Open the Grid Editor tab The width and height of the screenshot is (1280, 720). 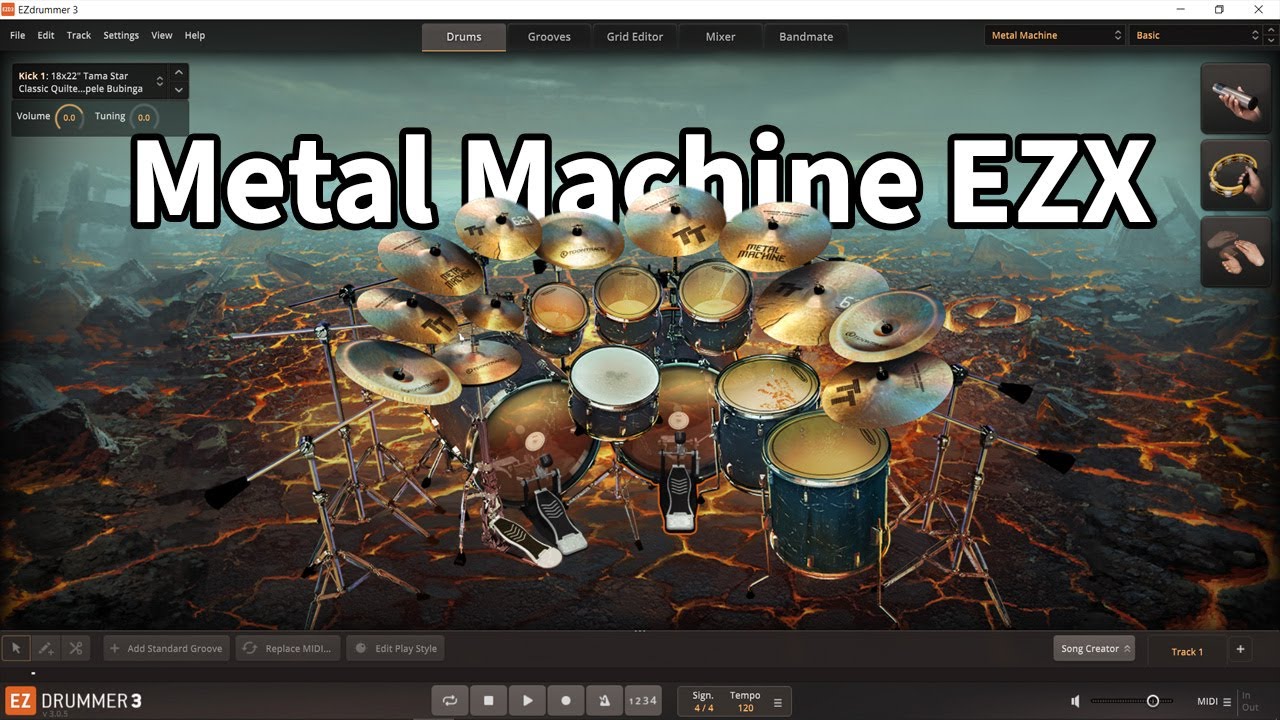click(635, 37)
